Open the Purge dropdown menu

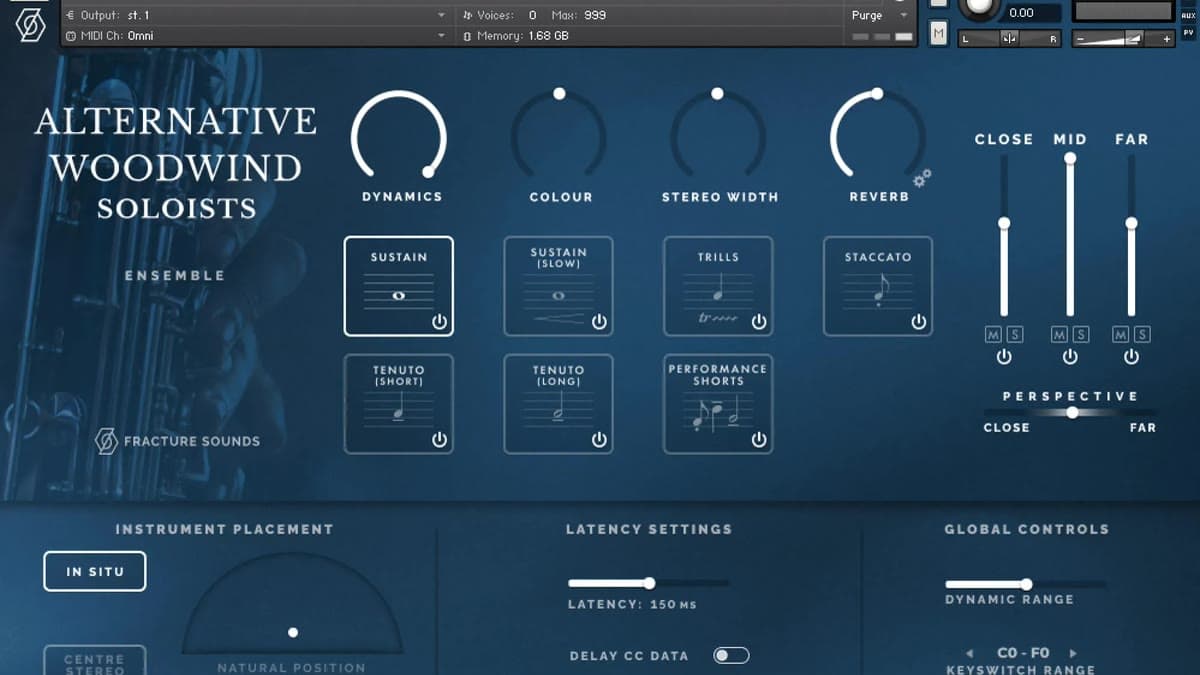click(879, 15)
